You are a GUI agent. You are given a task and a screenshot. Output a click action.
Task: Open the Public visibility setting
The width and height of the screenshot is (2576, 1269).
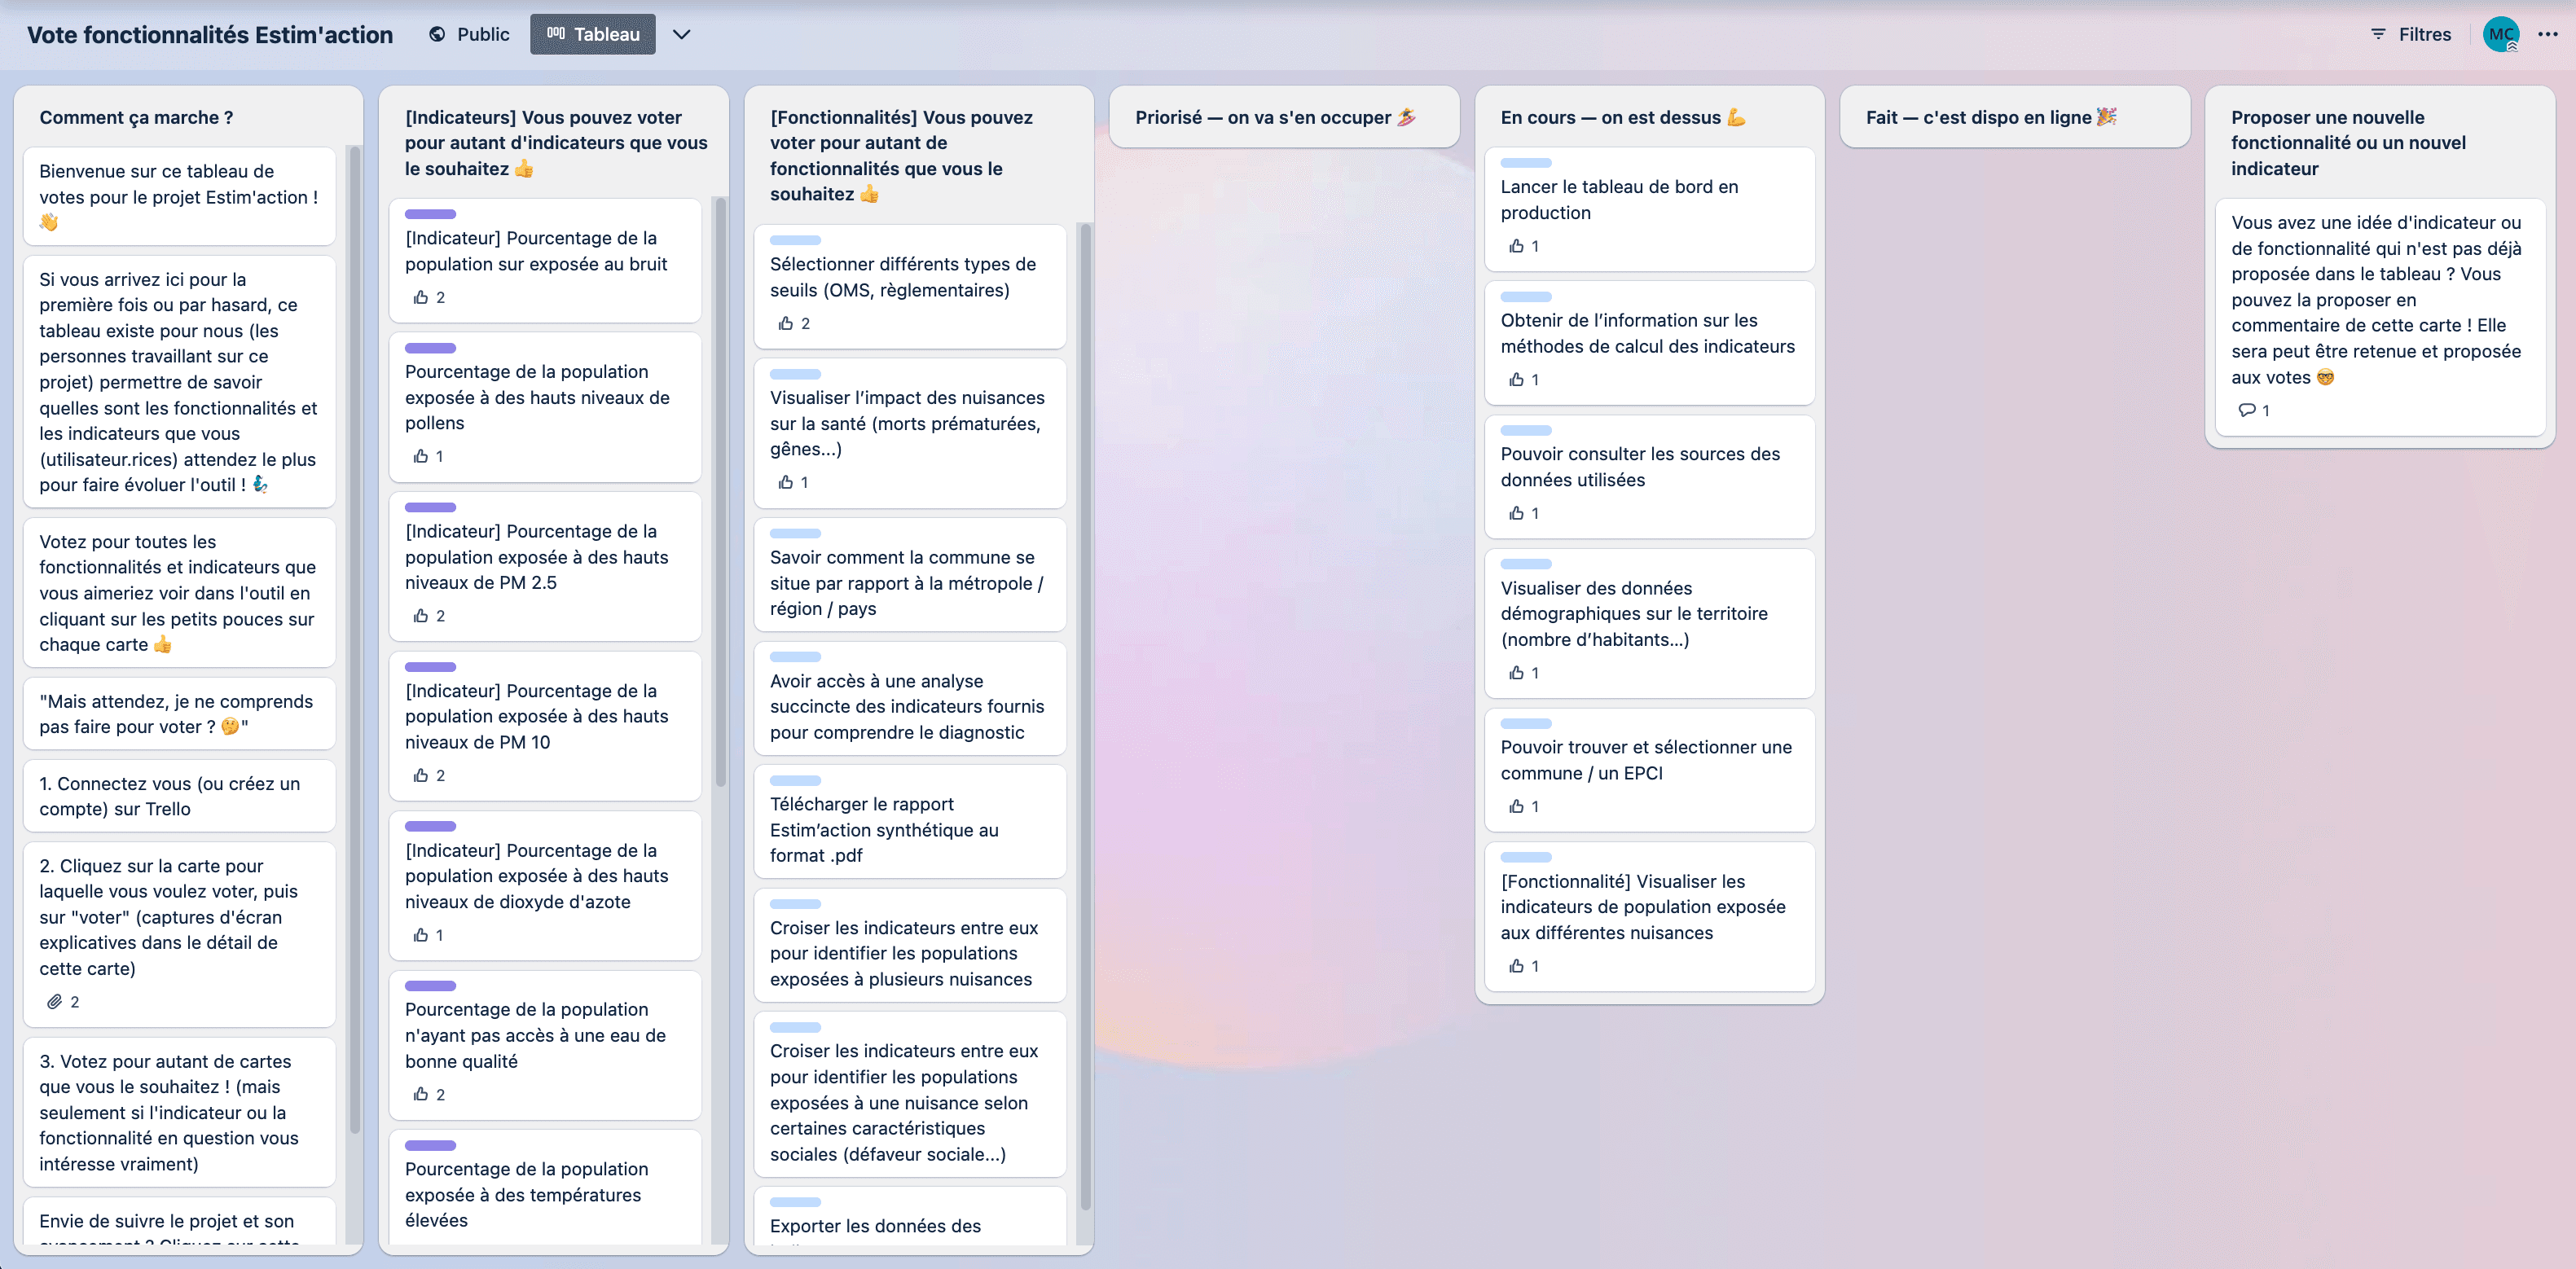pos(470,34)
